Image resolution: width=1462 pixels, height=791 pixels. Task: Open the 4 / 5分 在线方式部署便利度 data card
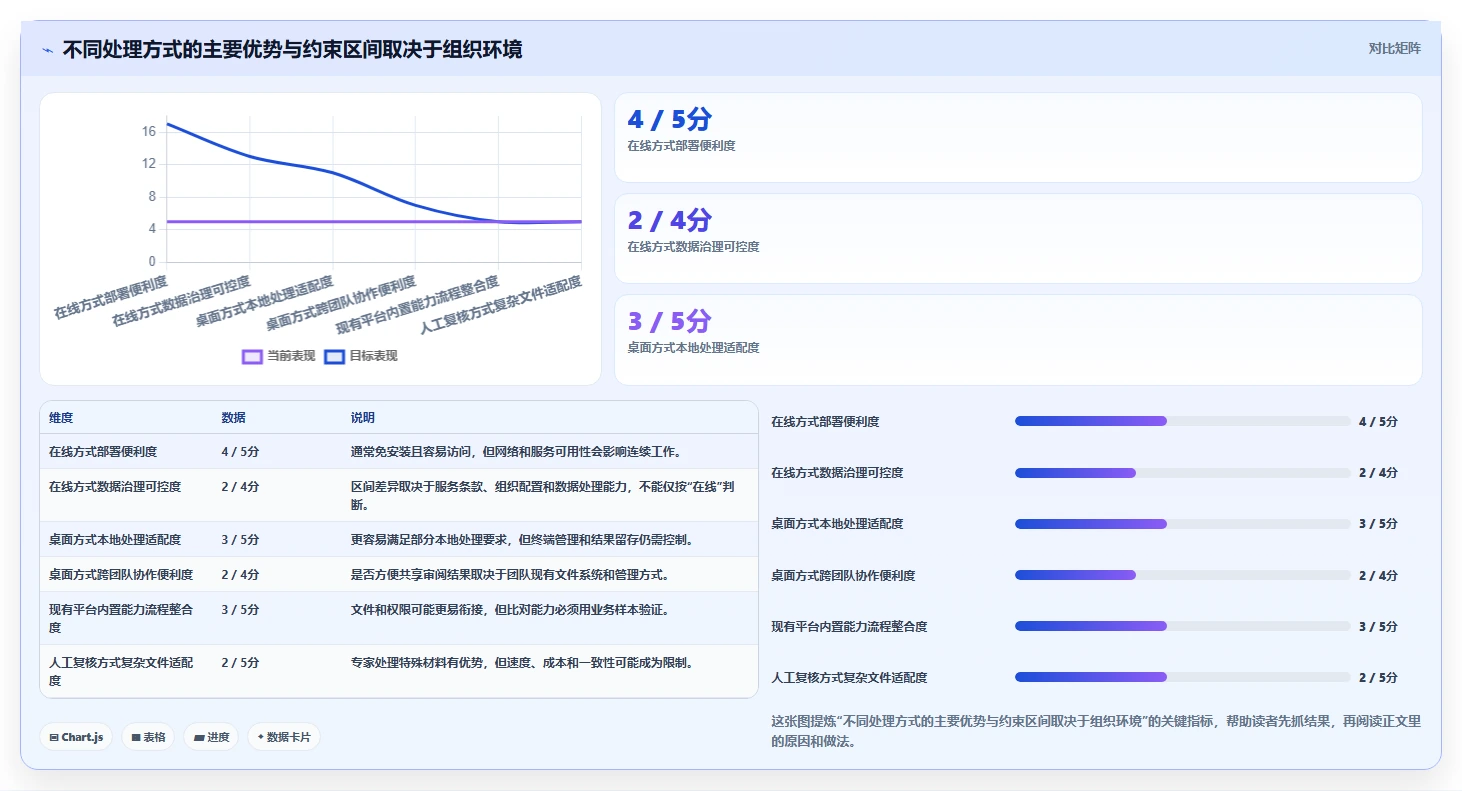click(1018, 137)
